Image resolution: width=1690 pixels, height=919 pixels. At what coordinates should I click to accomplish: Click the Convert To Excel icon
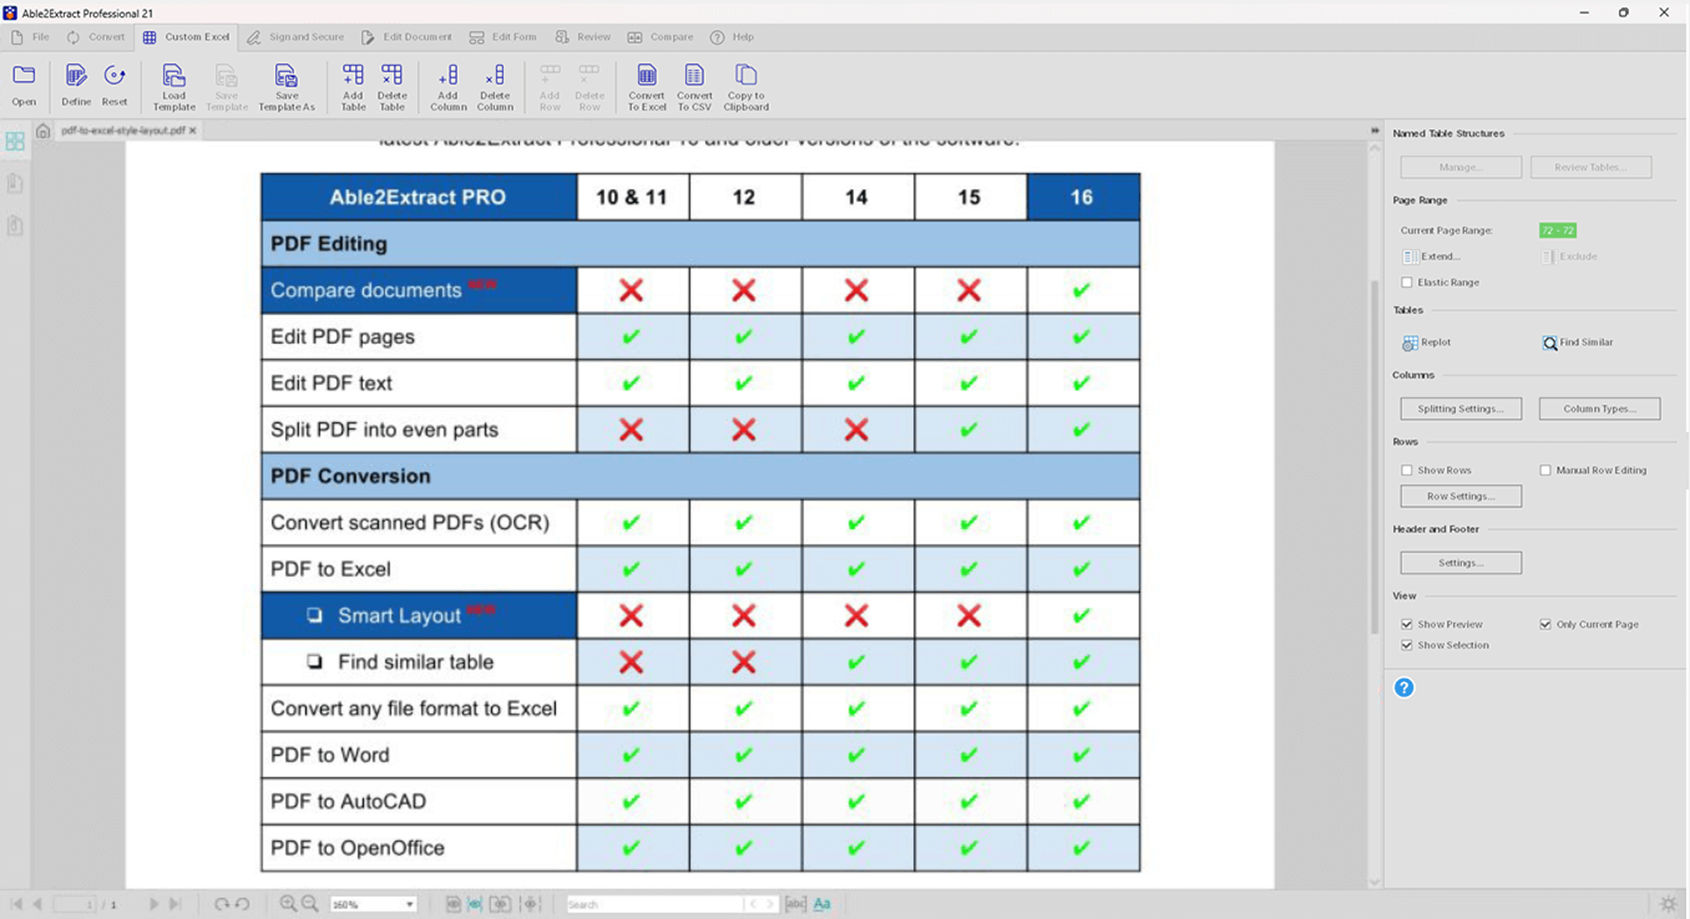(x=646, y=85)
